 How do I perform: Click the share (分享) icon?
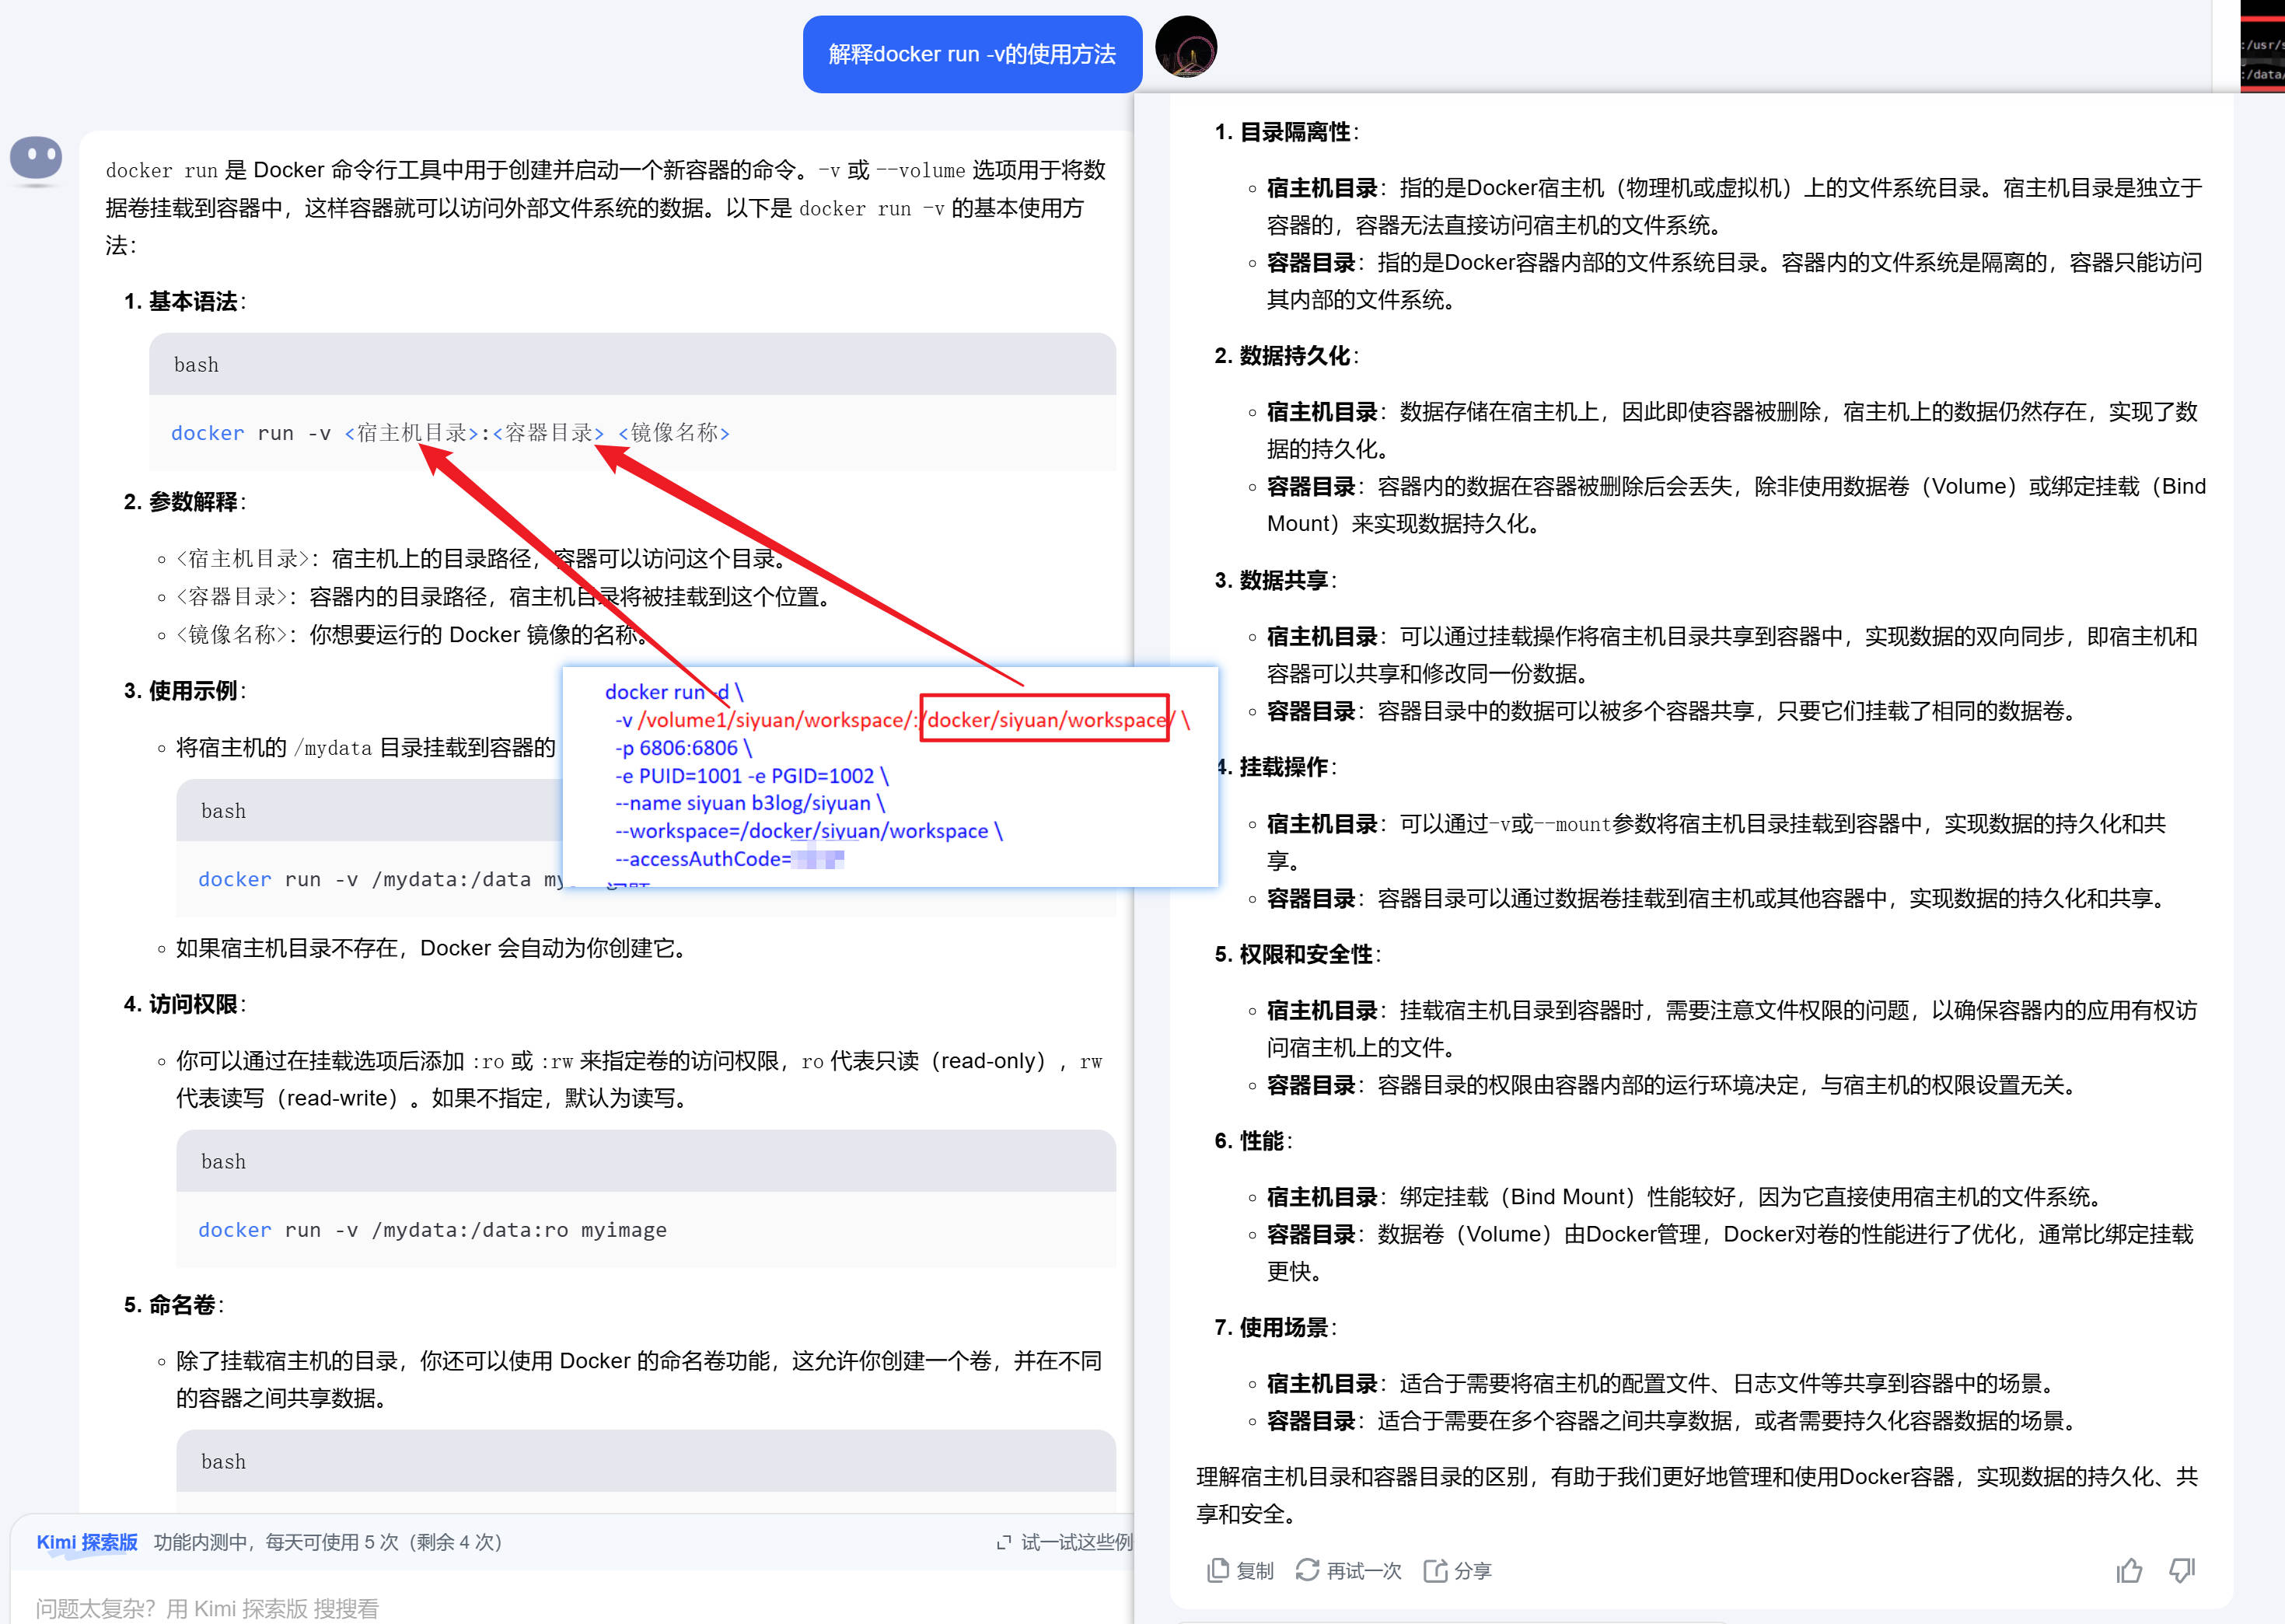(x=1434, y=1570)
